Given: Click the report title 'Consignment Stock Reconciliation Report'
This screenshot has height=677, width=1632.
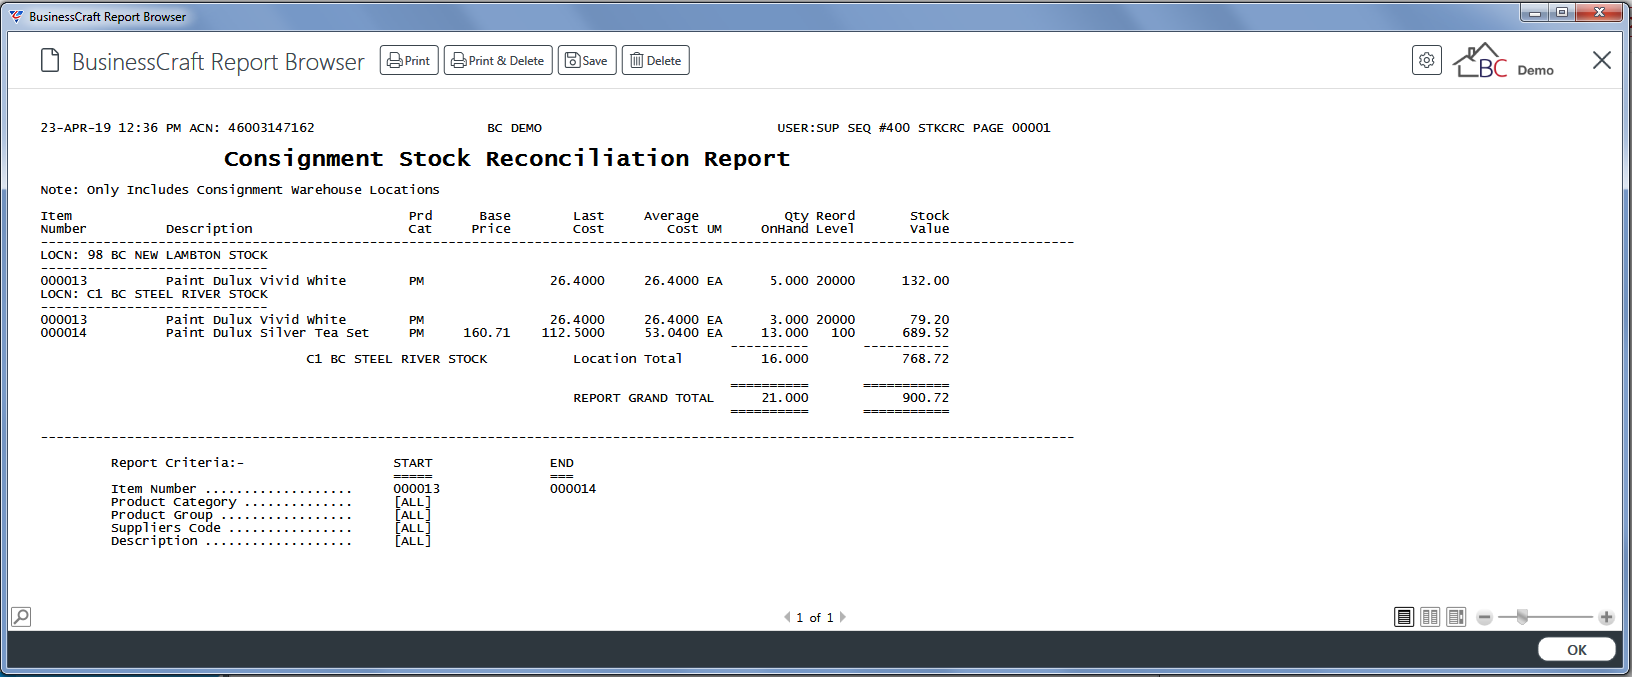Looking at the screenshot, I should pos(507,158).
